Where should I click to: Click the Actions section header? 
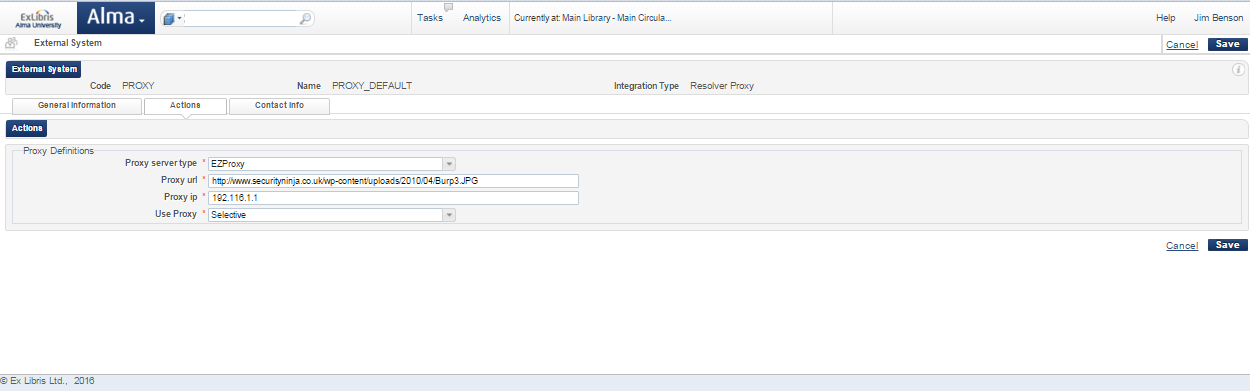tap(27, 128)
